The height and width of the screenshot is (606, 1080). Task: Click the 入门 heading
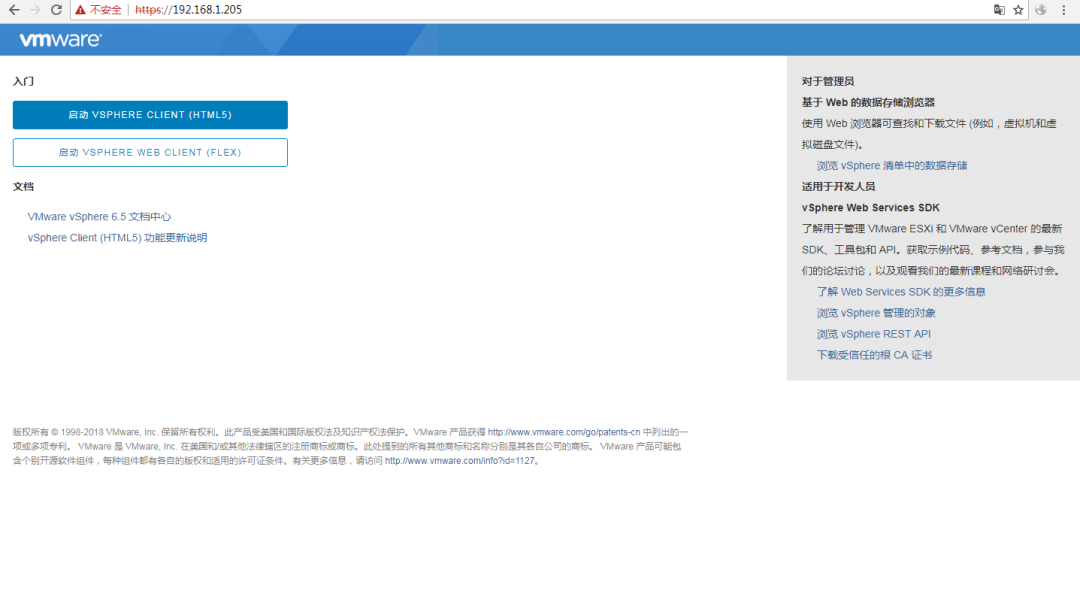(x=23, y=81)
